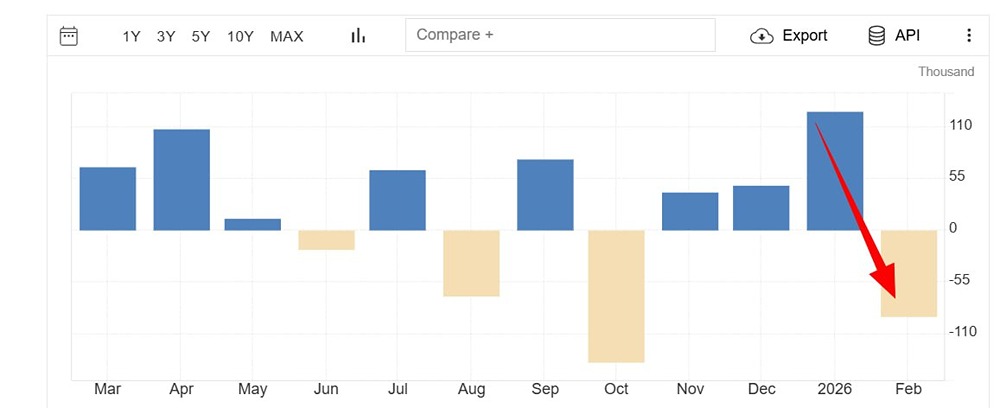Switch to the 5Y time range
The width and height of the screenshot is (1000, 408).
point(201,37)
